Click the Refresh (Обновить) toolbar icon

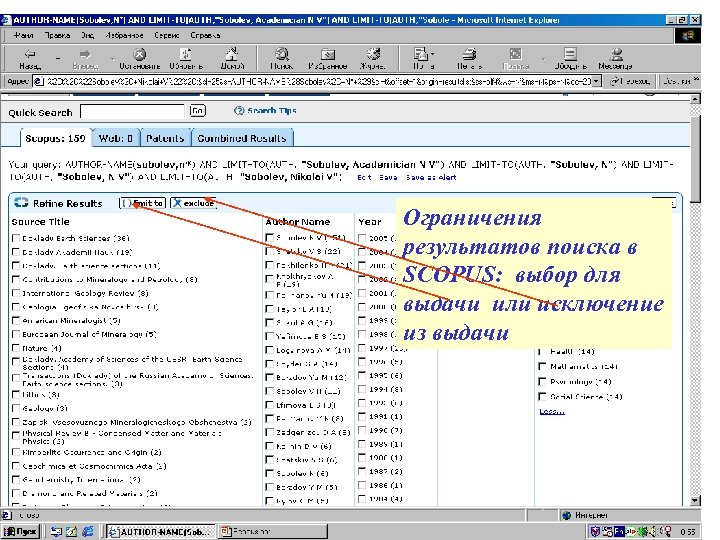[186, 54]
